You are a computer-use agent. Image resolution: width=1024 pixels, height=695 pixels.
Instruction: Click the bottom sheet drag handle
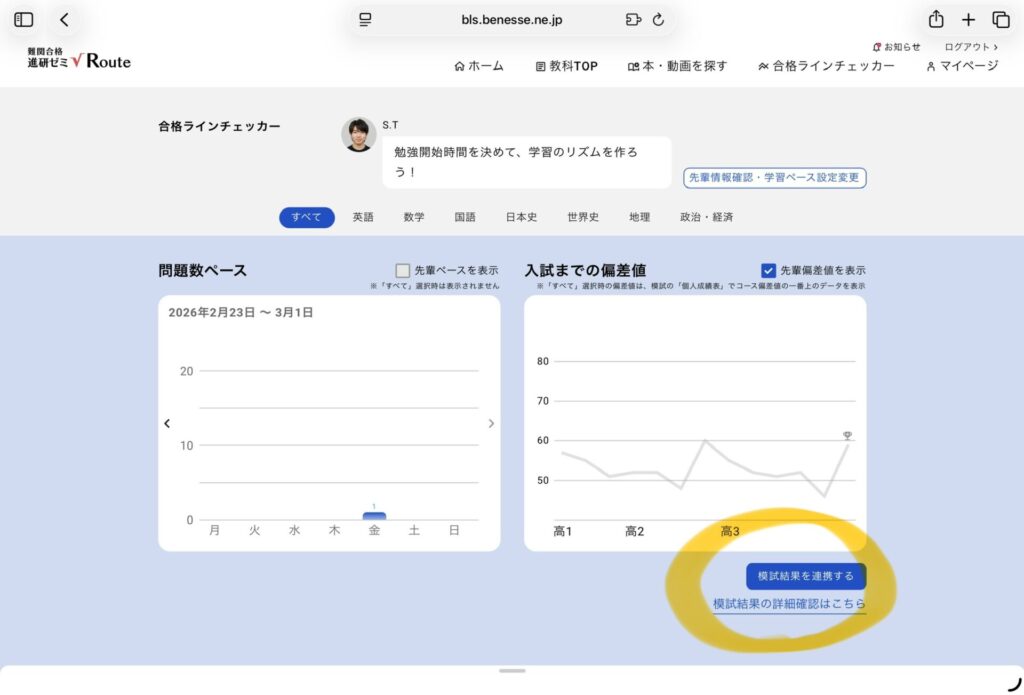tap(512, 670)
